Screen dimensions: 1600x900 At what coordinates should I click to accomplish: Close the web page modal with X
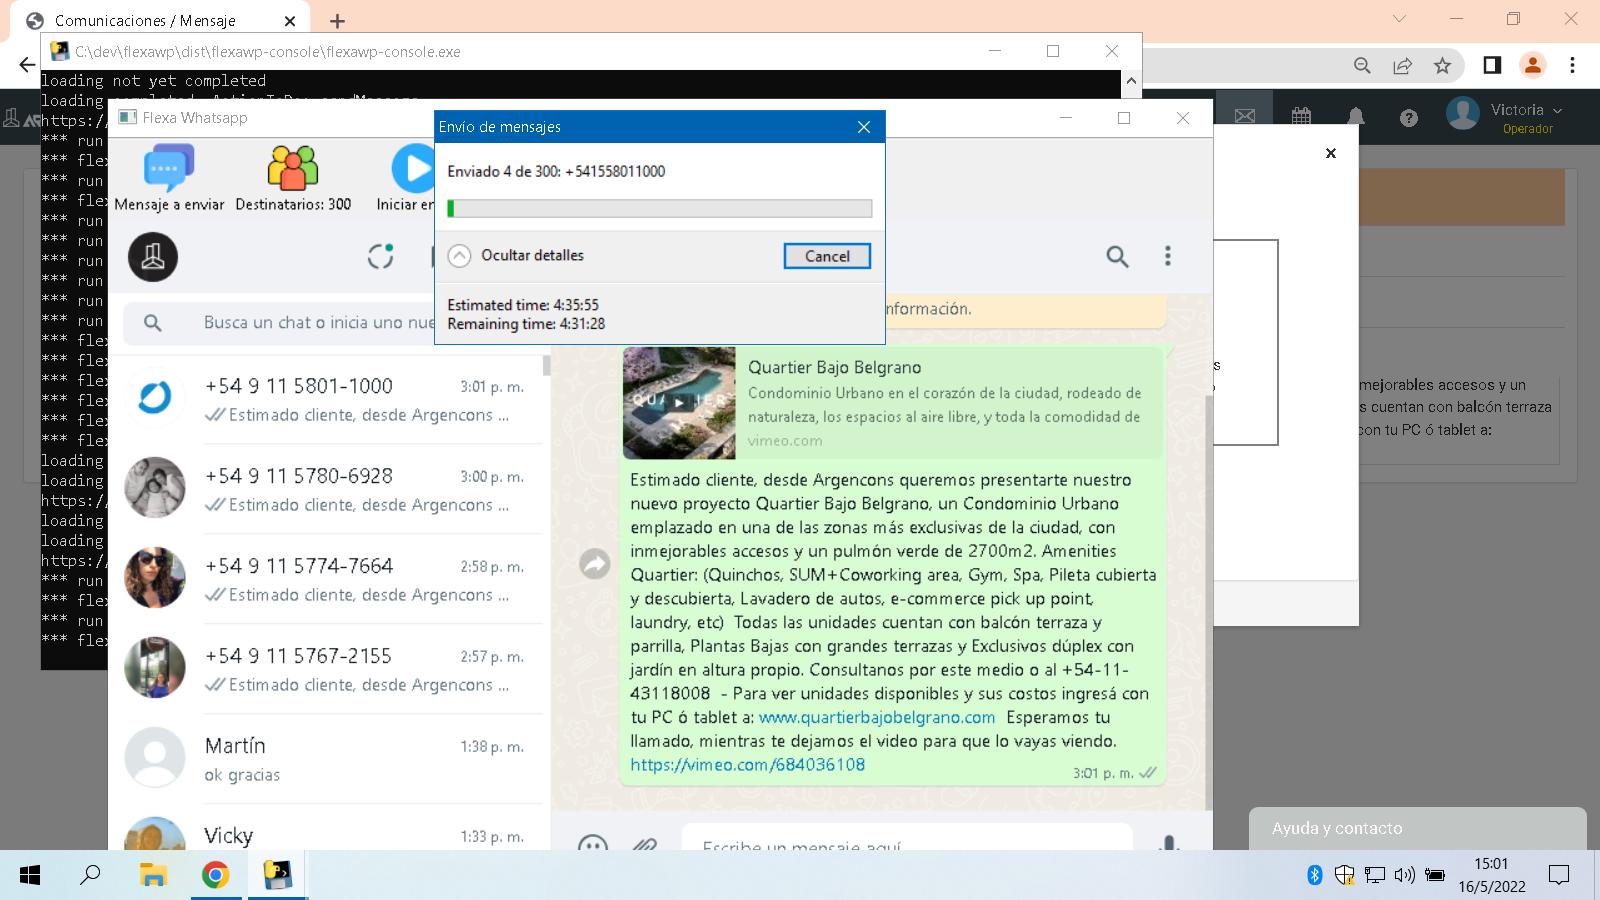click(x=1331, y=153)
